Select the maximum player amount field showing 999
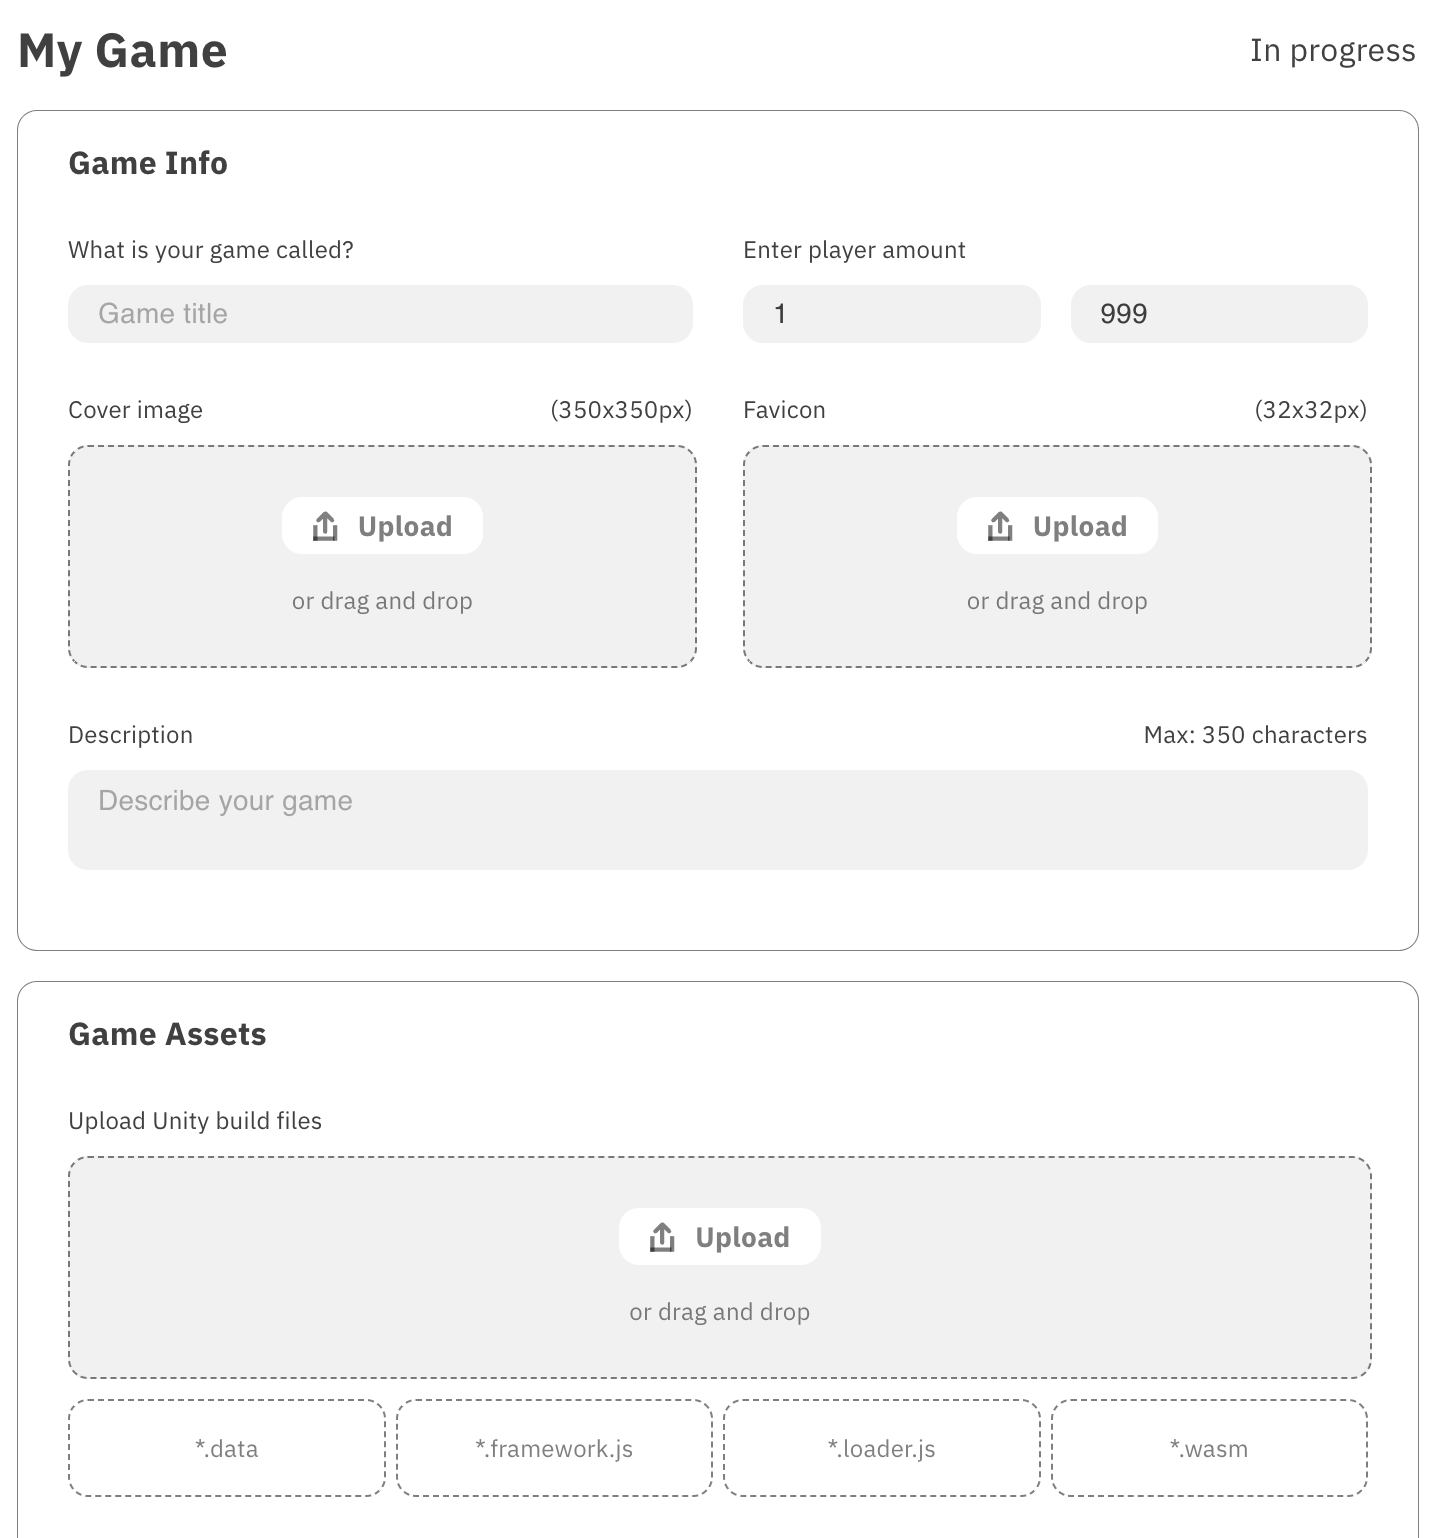The width and height of the screenshot is (1446, 1538). coord(1218,313)
